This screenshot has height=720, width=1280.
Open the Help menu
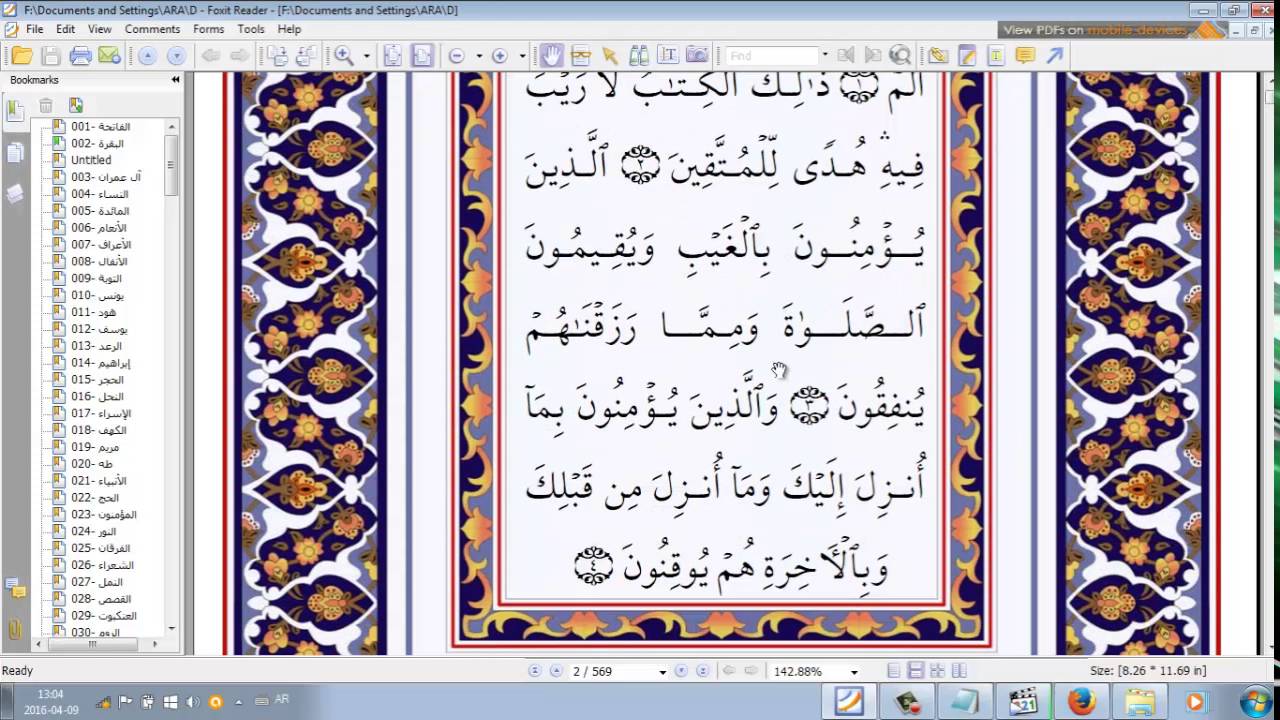[x=289, y=29]
